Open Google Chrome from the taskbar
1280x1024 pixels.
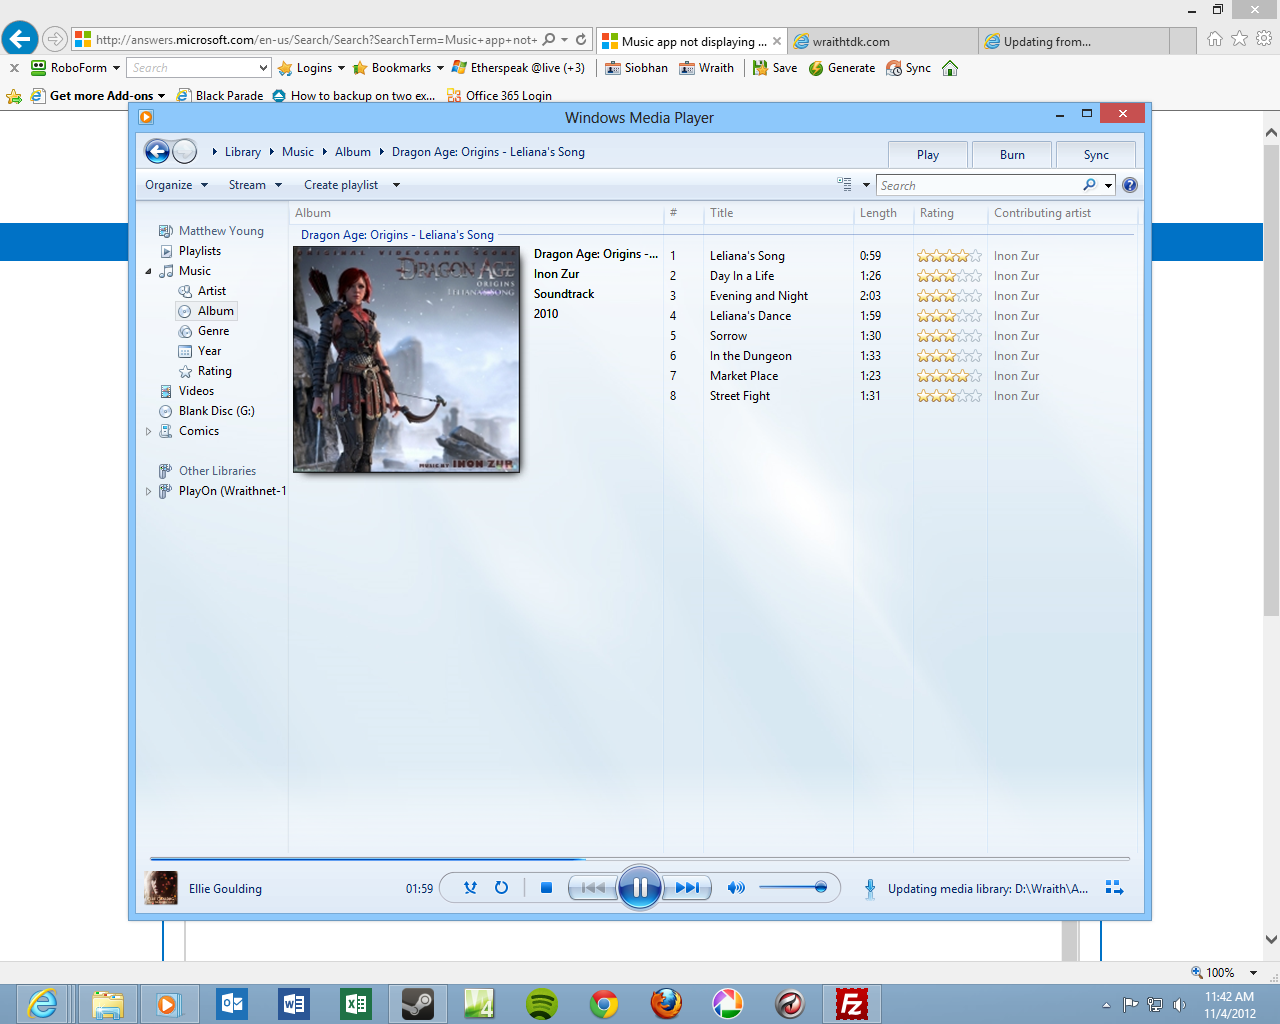pyautogui.click(x=603, y=1003)
